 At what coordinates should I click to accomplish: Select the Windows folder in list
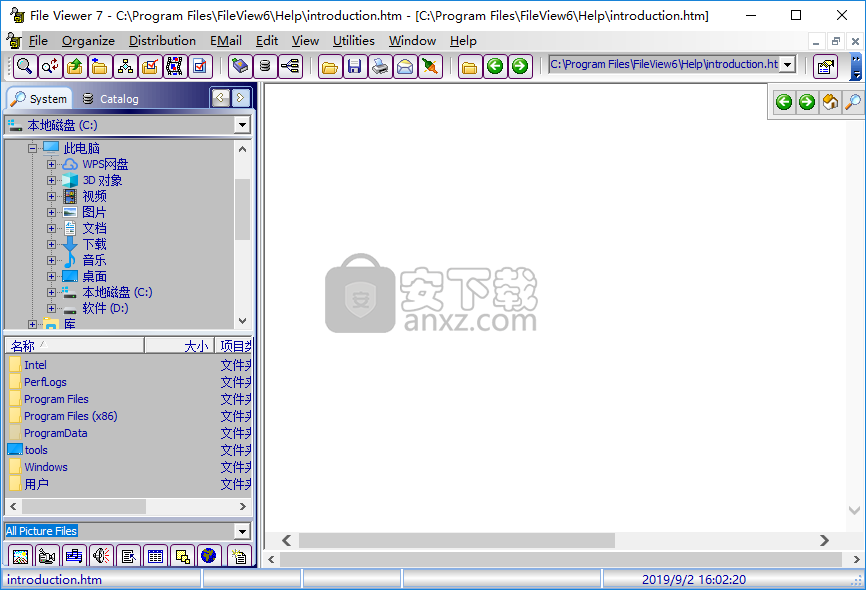(46, 467)
